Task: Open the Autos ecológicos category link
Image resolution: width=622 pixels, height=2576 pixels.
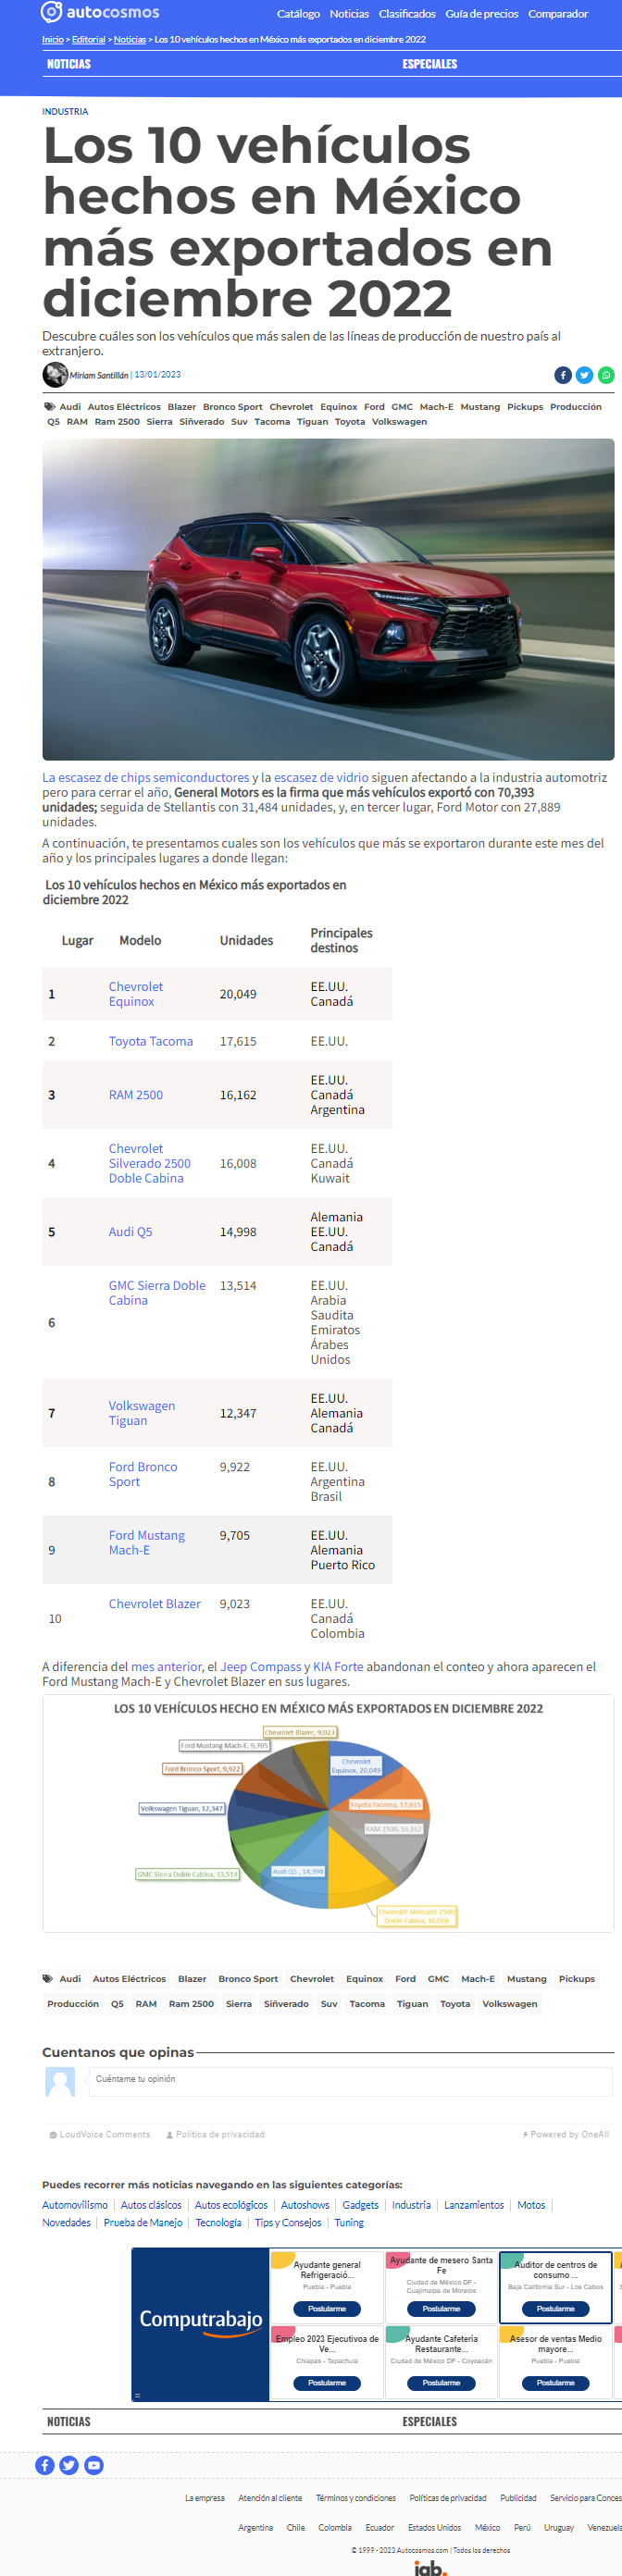Action: [x=231, y=2204]
